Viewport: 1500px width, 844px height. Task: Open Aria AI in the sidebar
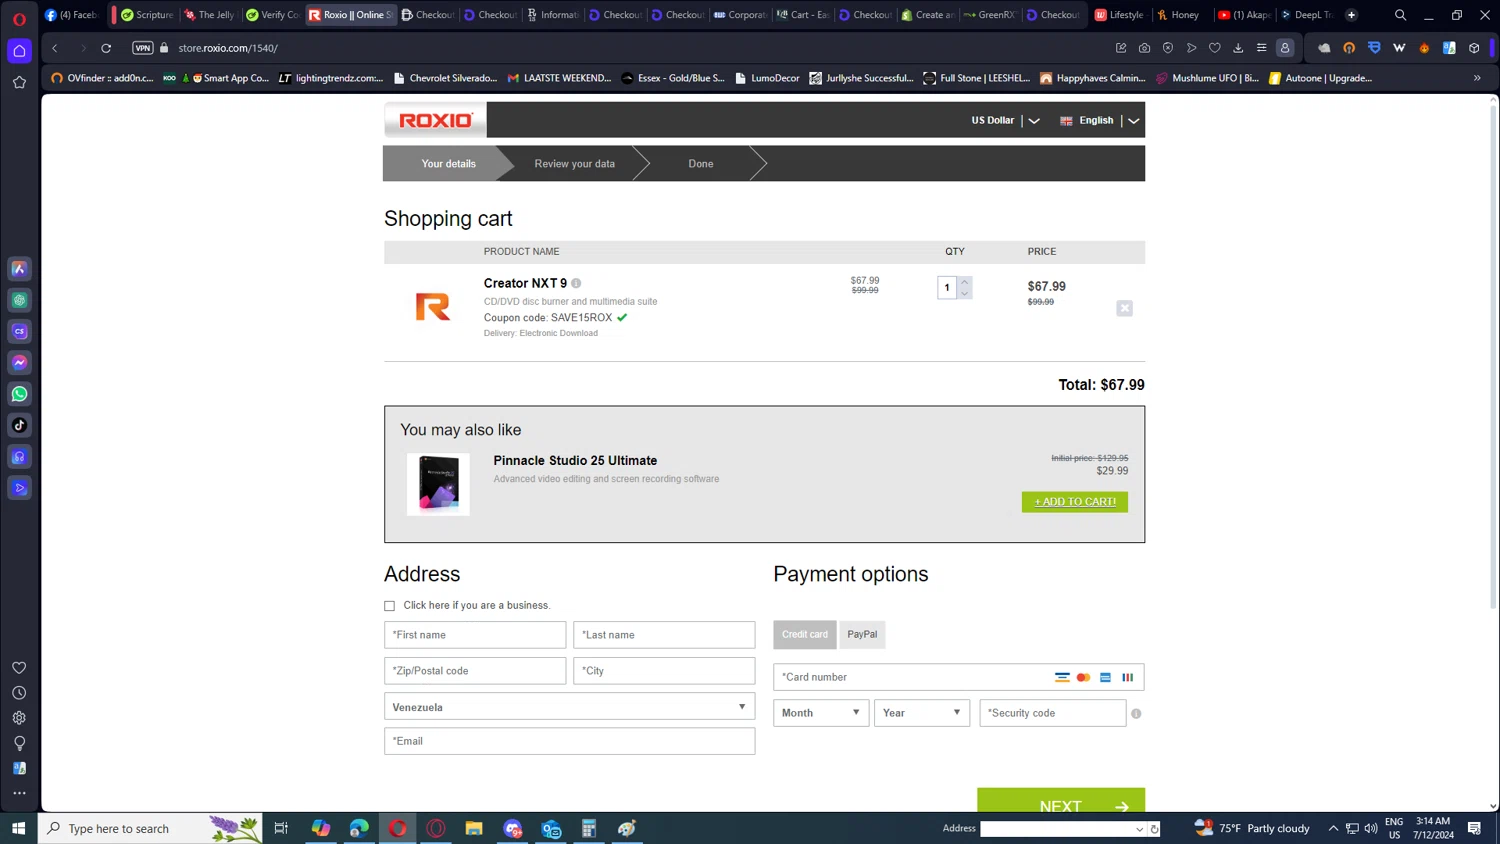(x=19, y=269)
